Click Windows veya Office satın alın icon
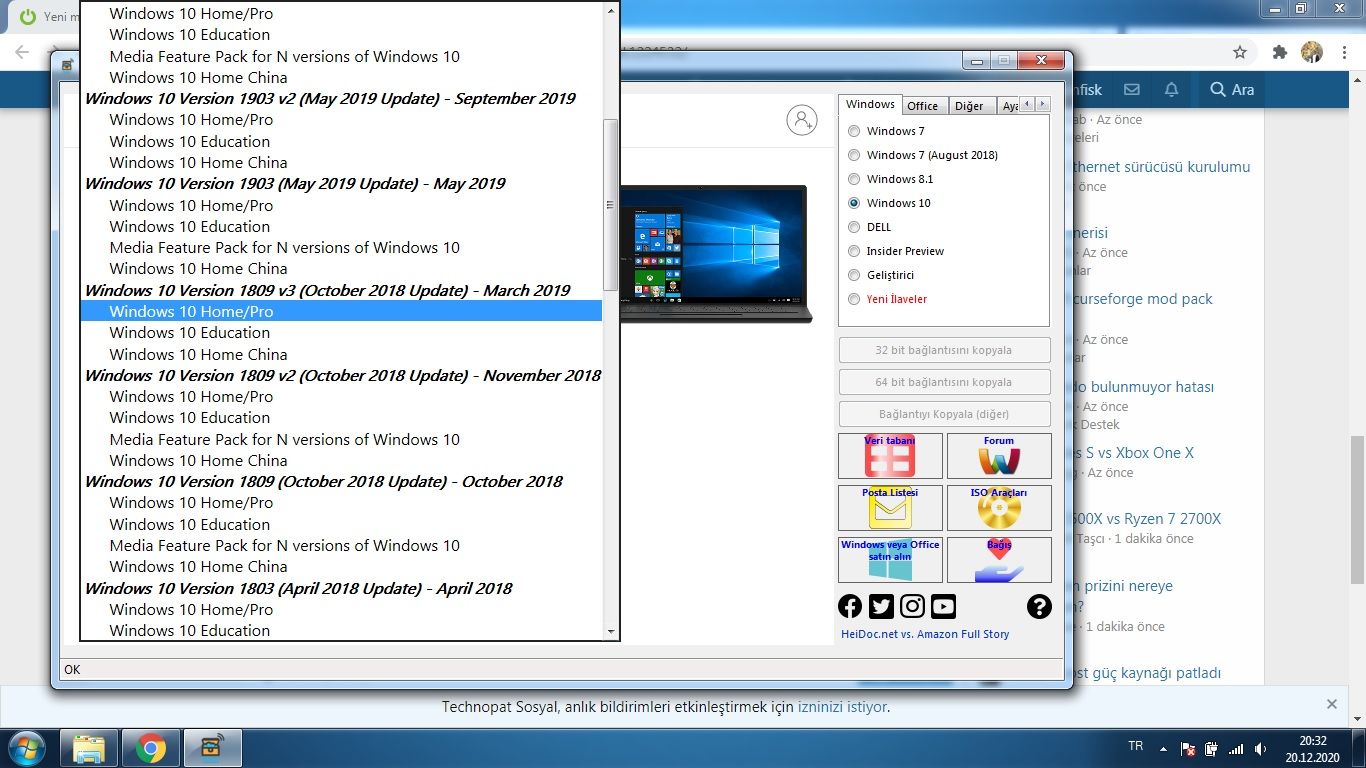1366x768 pixels. [x=890, y=560]
